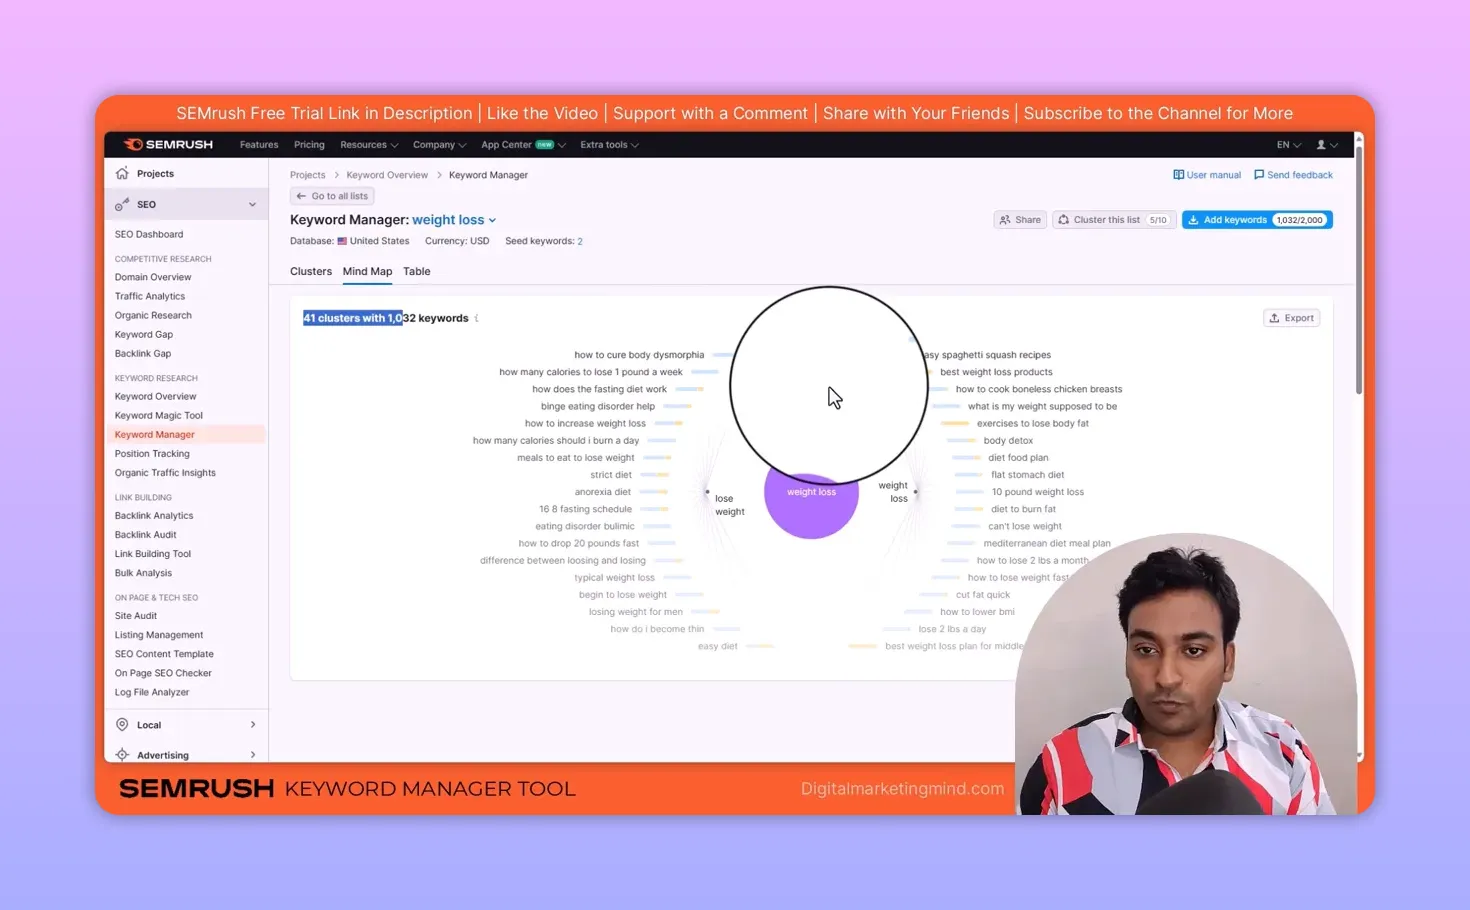Open Keyword Magic Tool in the sidebar
Viewport: 1470px width, 910px height.
click(159, 415)
